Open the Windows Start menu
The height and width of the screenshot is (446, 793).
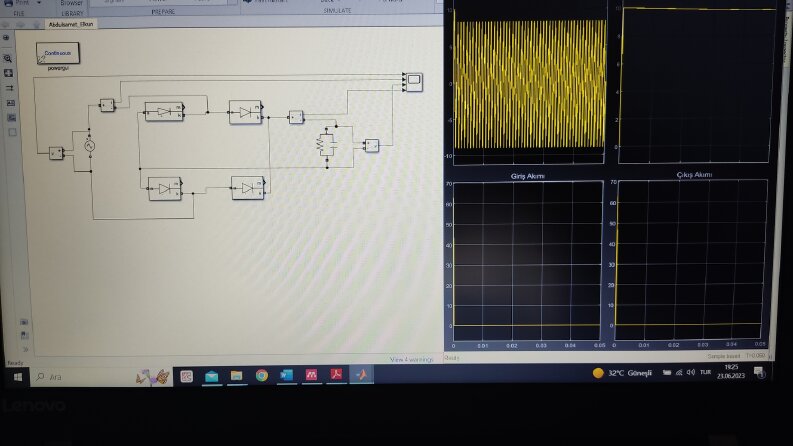18,377
